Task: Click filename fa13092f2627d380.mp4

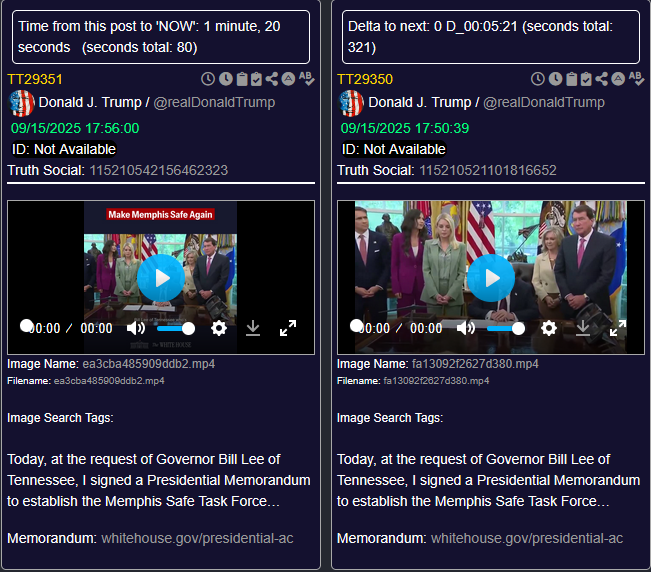Action: pos(436,381)
